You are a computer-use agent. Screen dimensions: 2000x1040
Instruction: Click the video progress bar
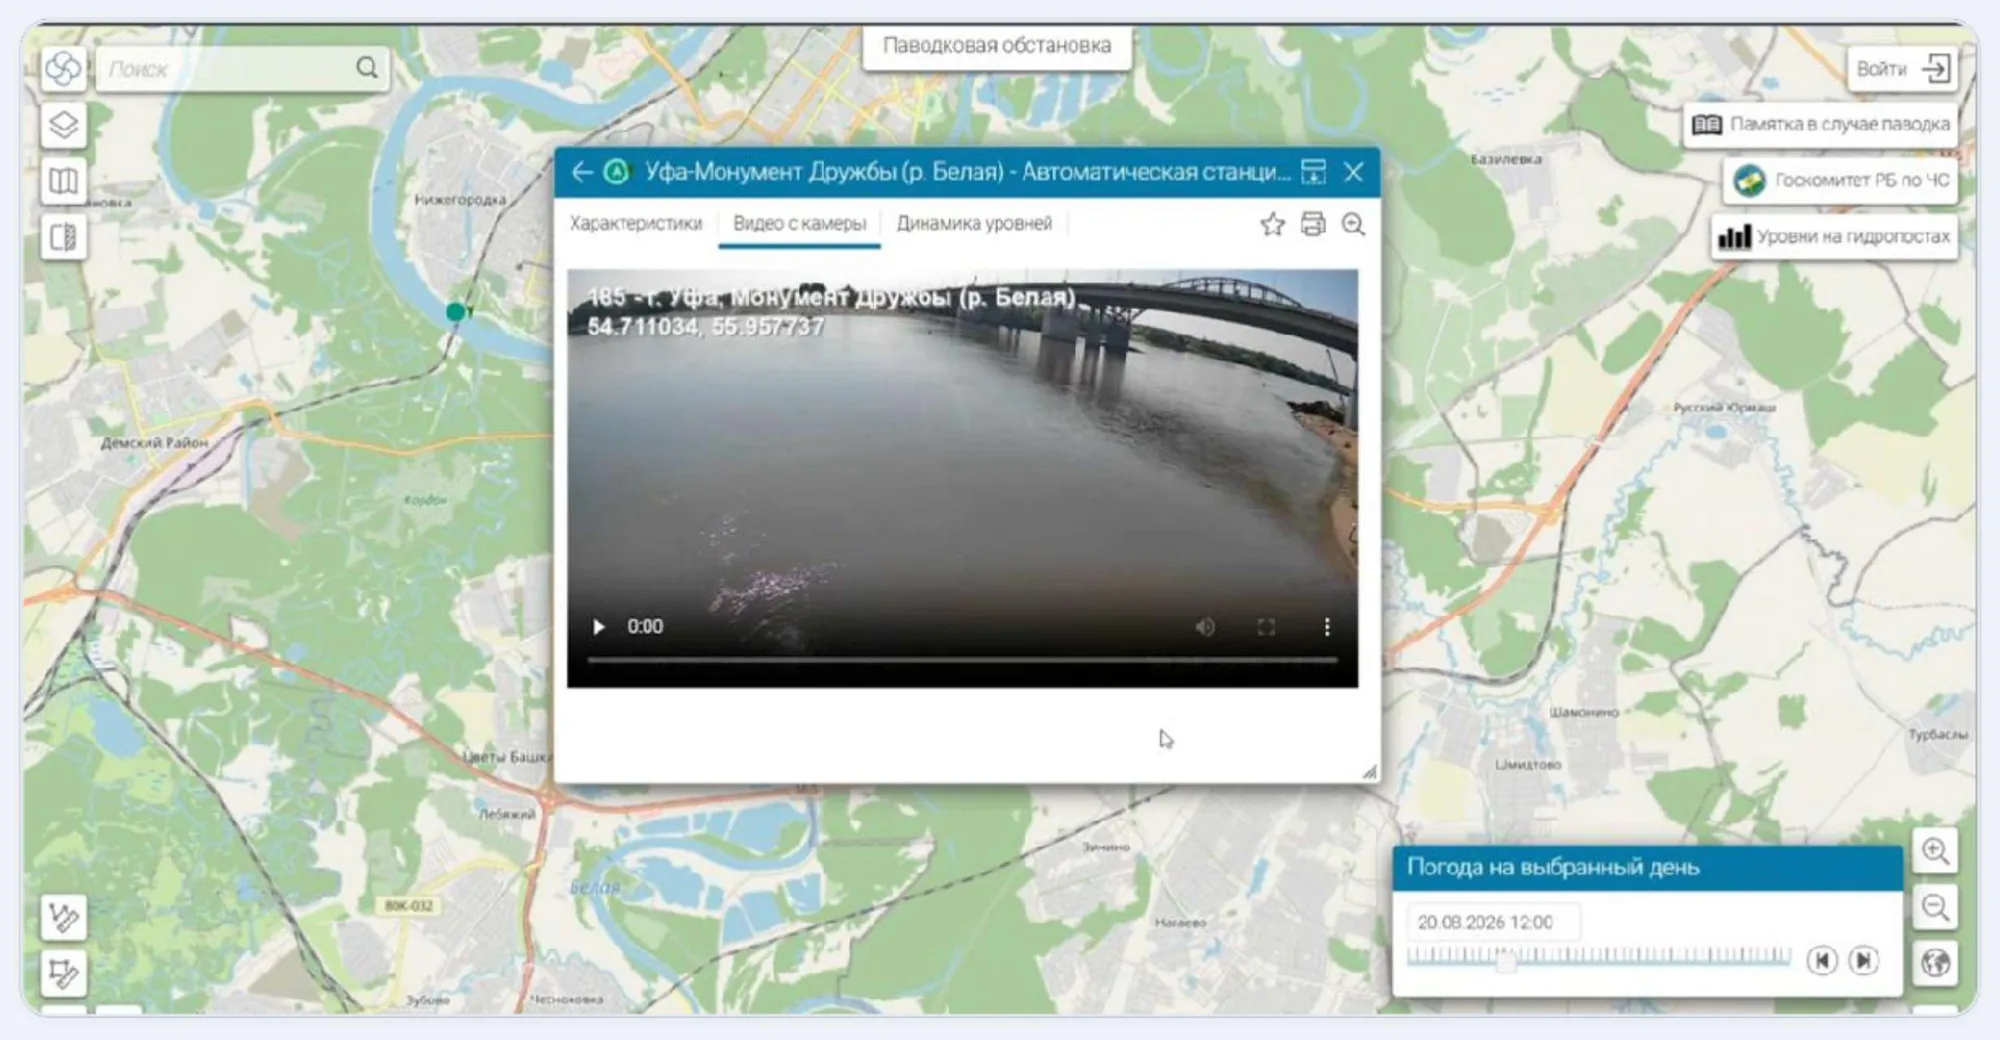point(962,660)
